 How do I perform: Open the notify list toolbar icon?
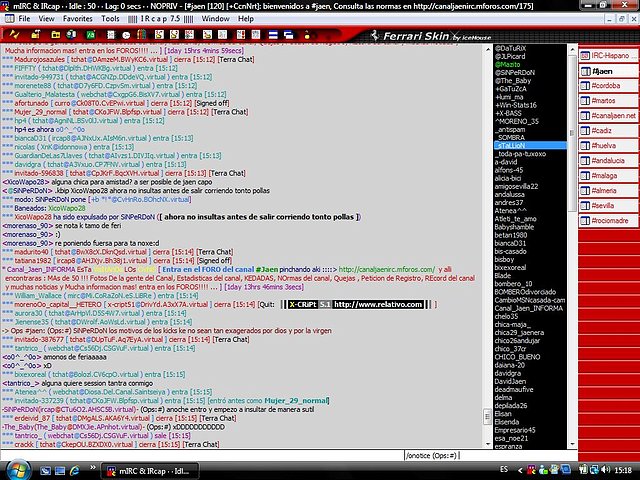240,35
